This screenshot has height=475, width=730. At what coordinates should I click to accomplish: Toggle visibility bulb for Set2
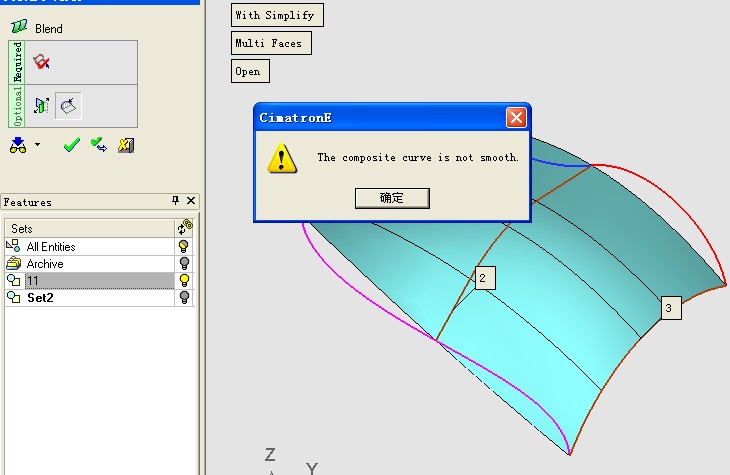(x=184, y=298)
